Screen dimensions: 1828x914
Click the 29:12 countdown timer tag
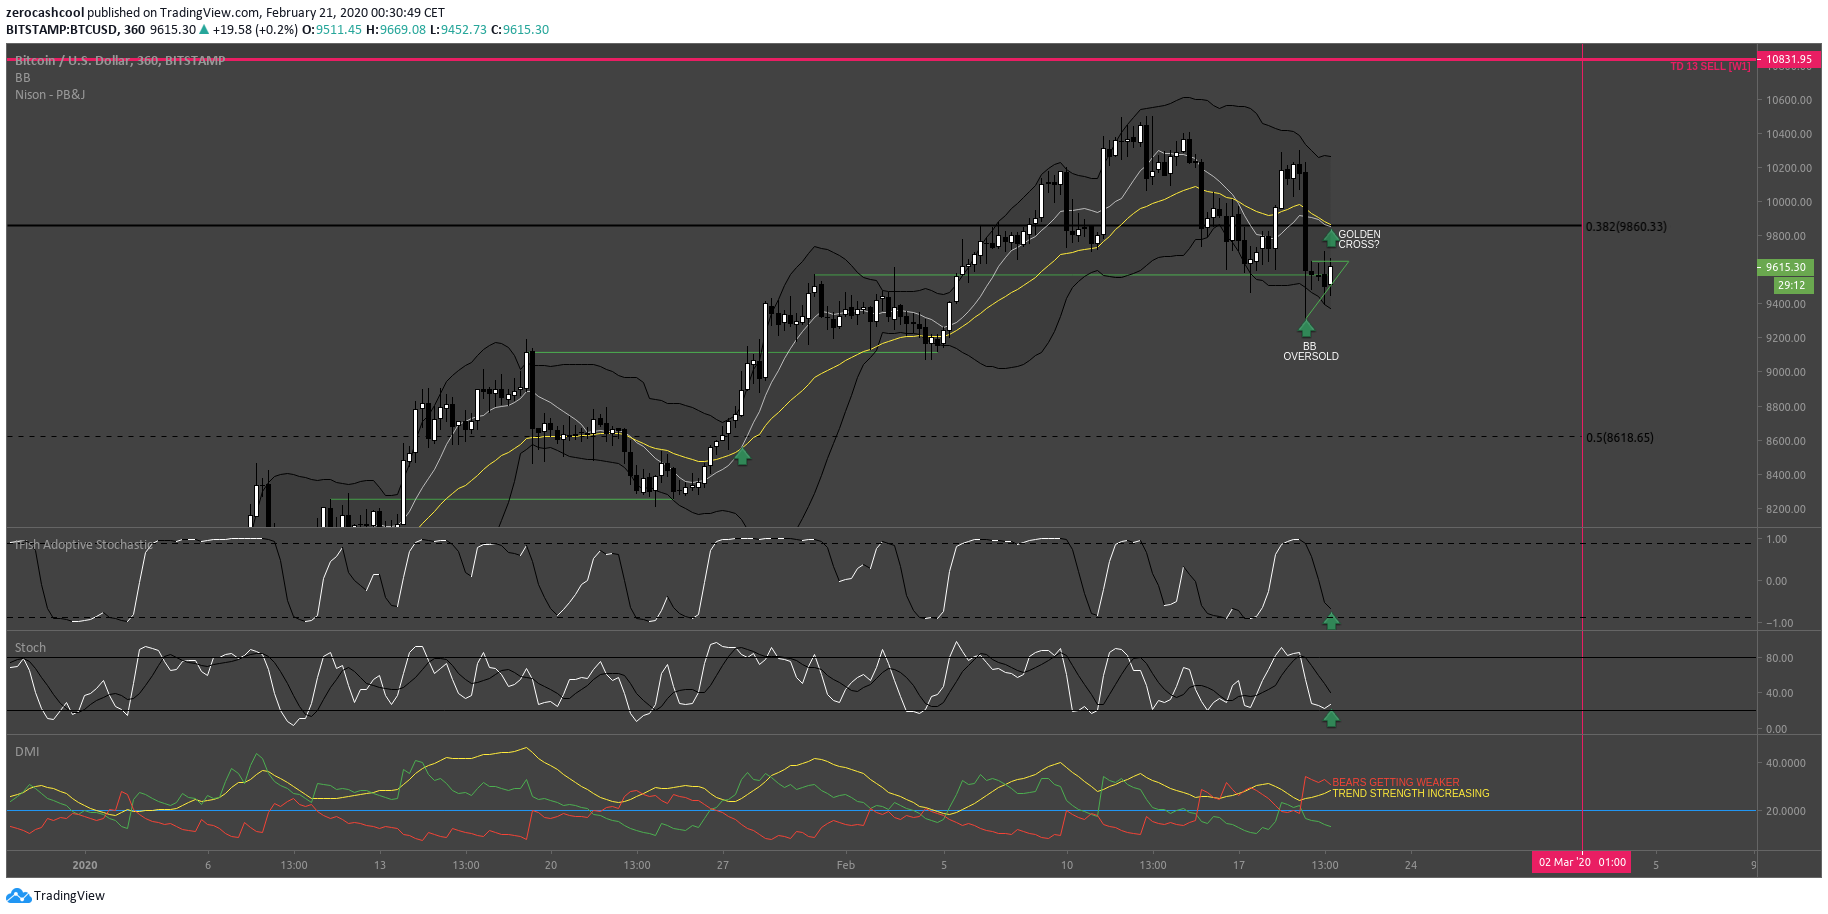(1791, 285)
